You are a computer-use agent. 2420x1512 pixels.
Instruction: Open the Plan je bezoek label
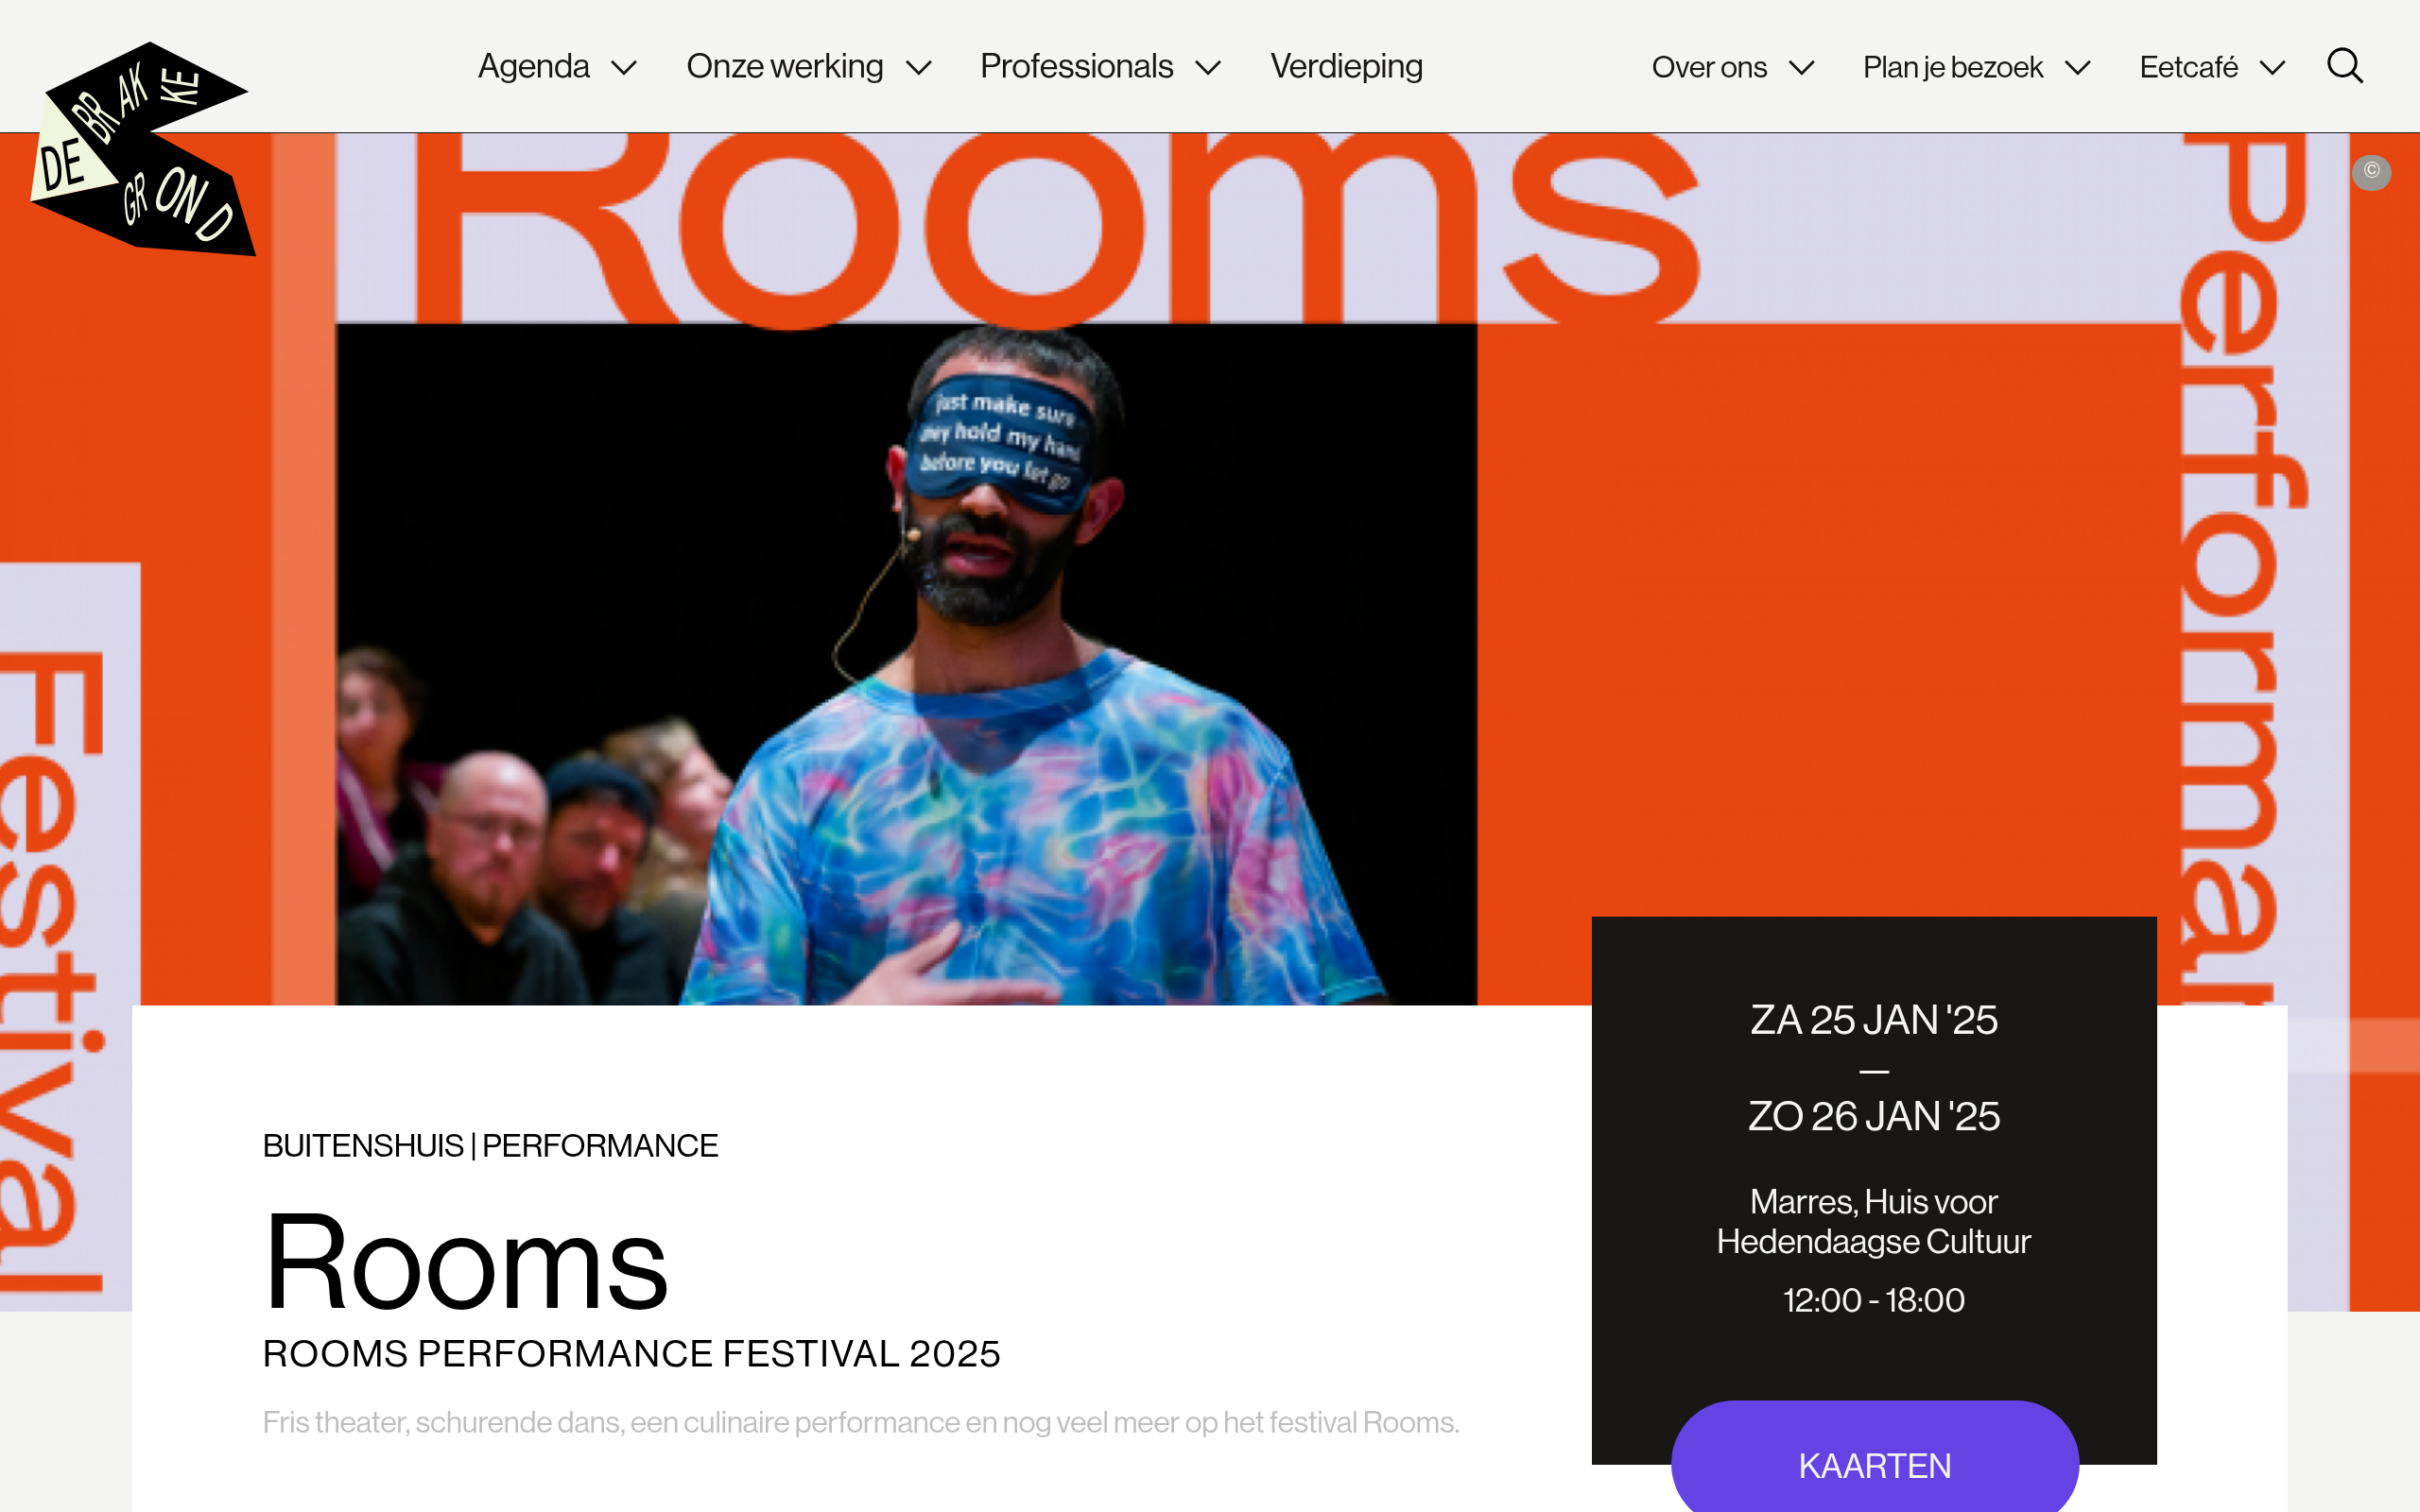coord(1952,67)
